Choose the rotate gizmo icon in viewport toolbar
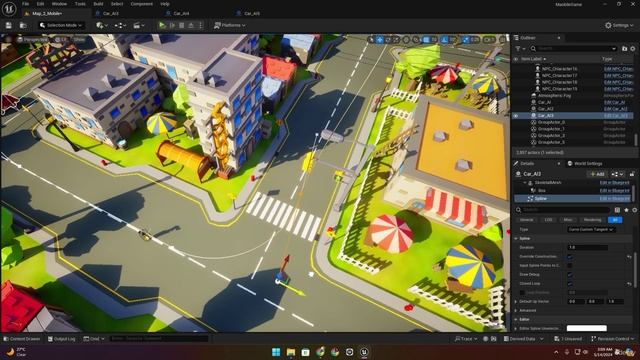Image resolution: width=640 pixels, height=360 pixels. pos(388,40)
